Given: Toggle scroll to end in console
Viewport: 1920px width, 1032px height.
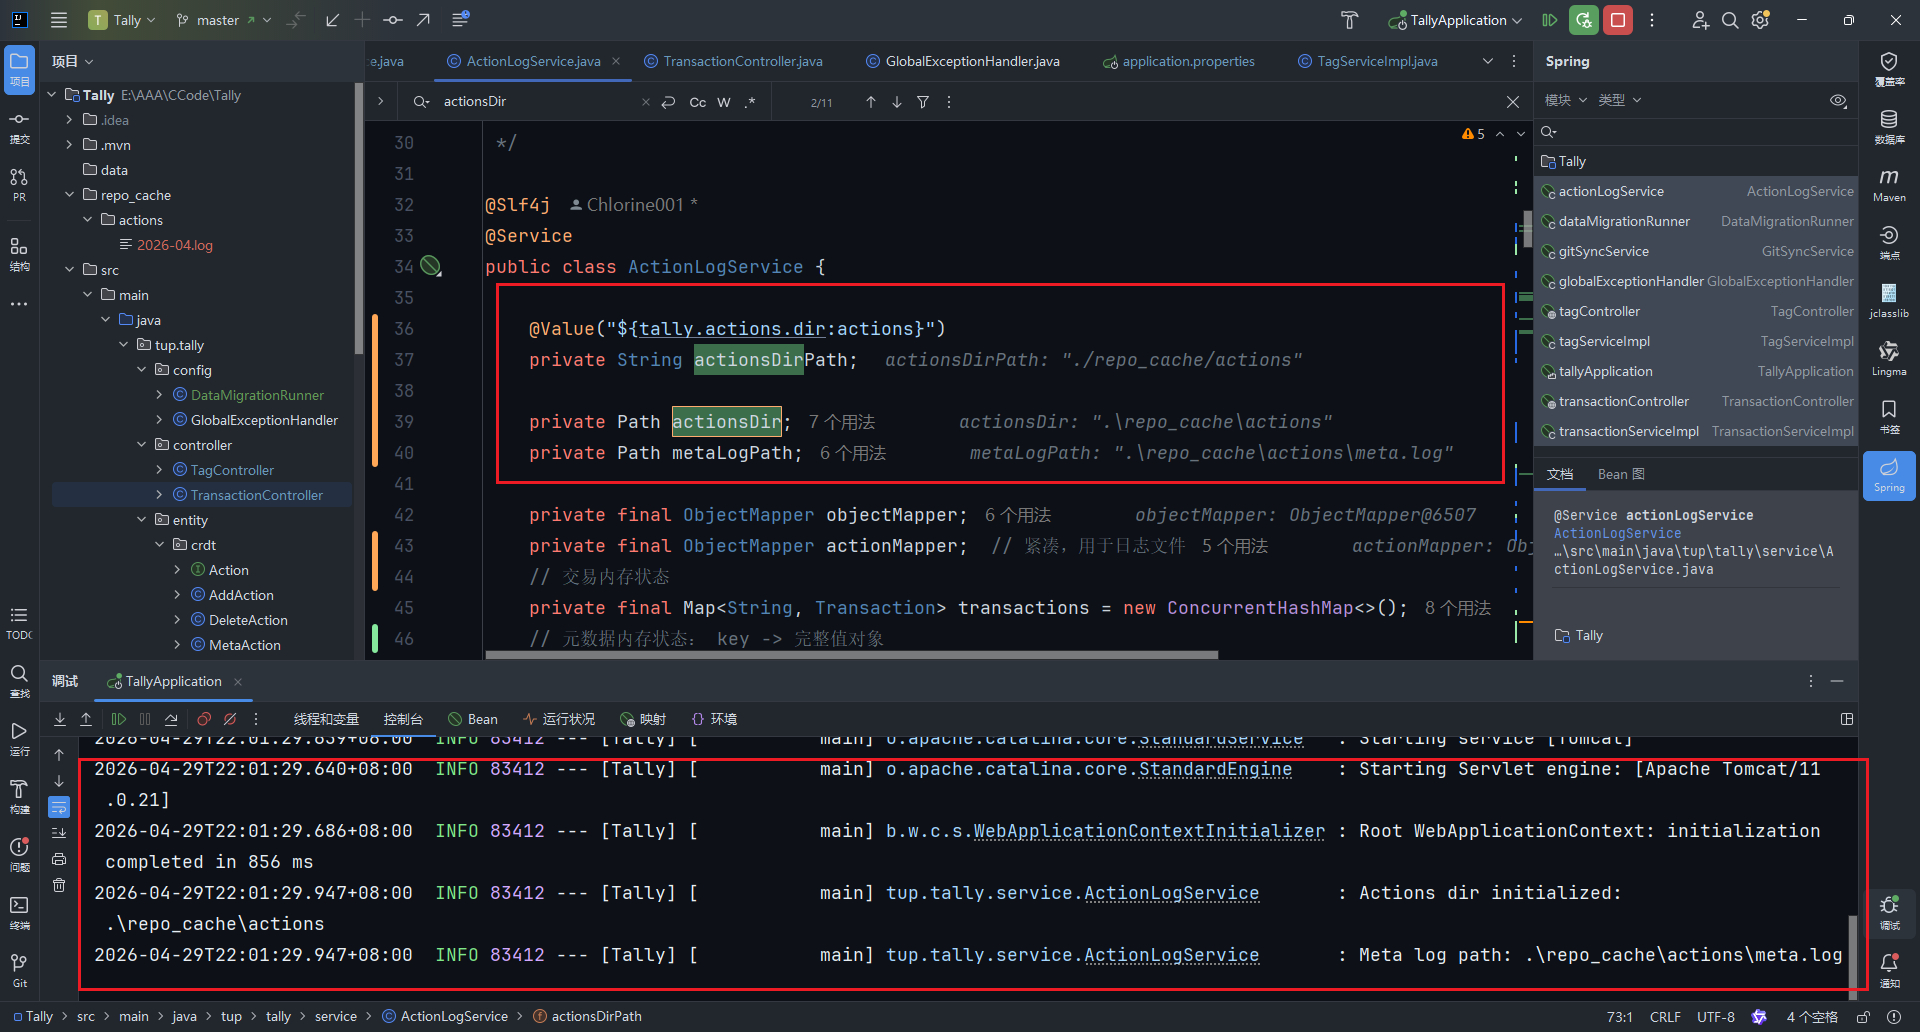Looking at the screenshot, I should tap(59, 833).
